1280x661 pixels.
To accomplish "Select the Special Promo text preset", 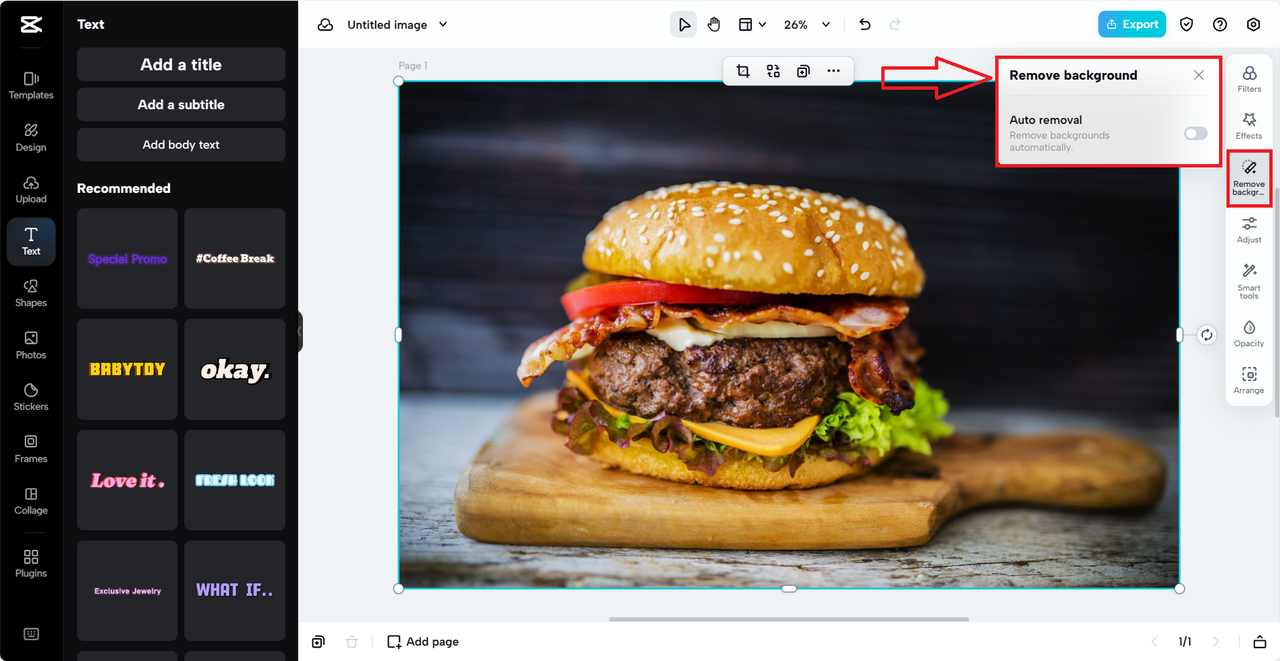I will click(x=127, y=258).
